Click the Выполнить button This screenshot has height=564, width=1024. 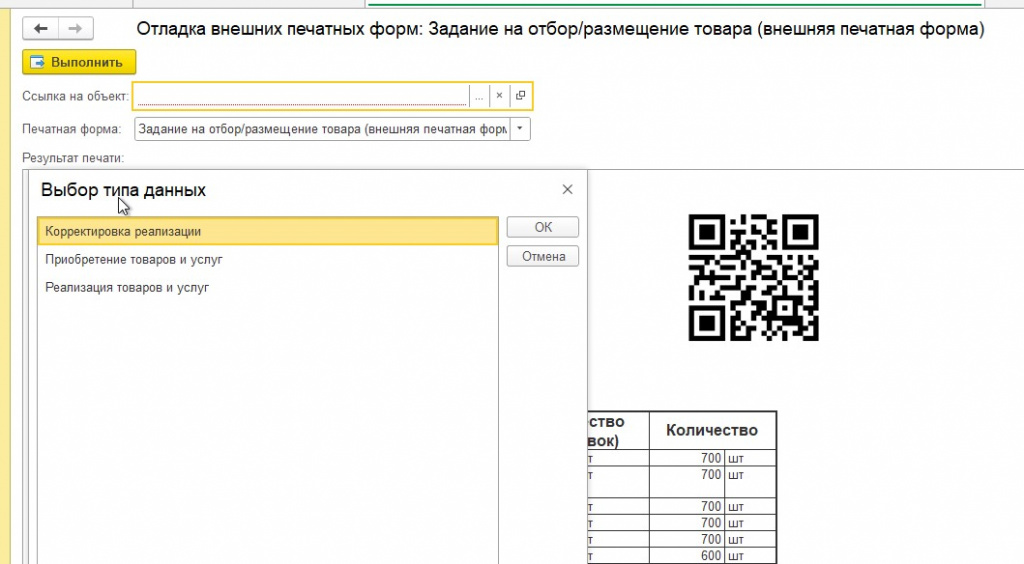[79, 62]
